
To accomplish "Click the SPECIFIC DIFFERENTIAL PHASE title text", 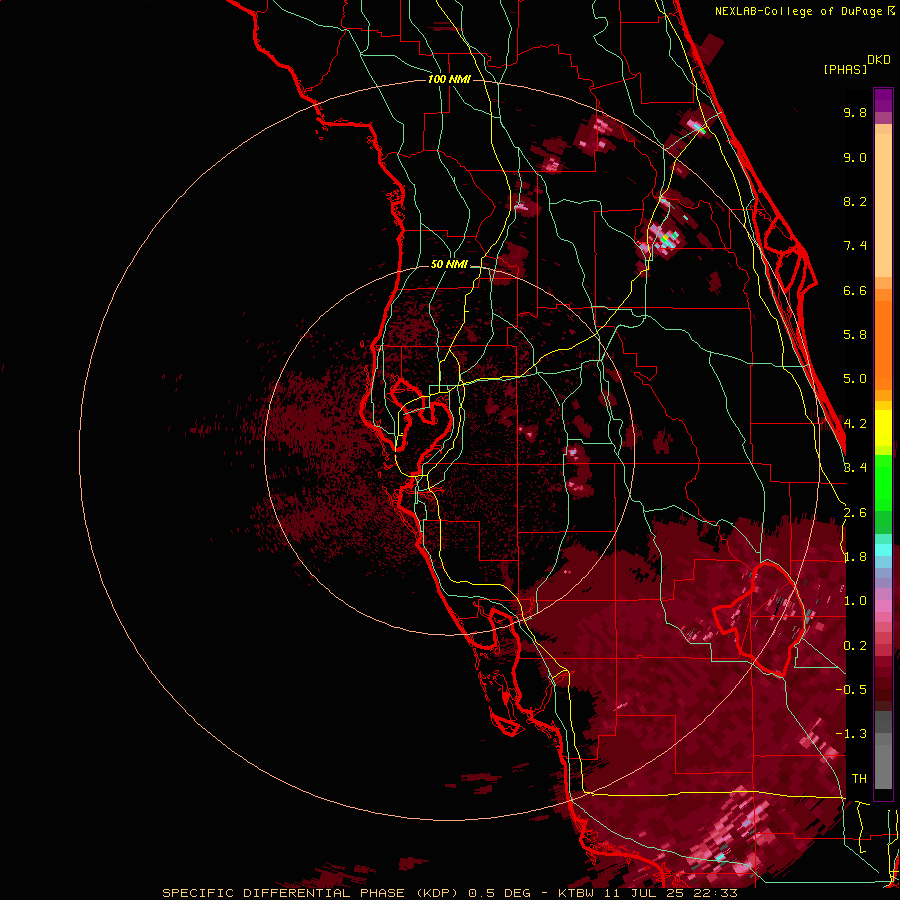I will [x=283, y=893].
